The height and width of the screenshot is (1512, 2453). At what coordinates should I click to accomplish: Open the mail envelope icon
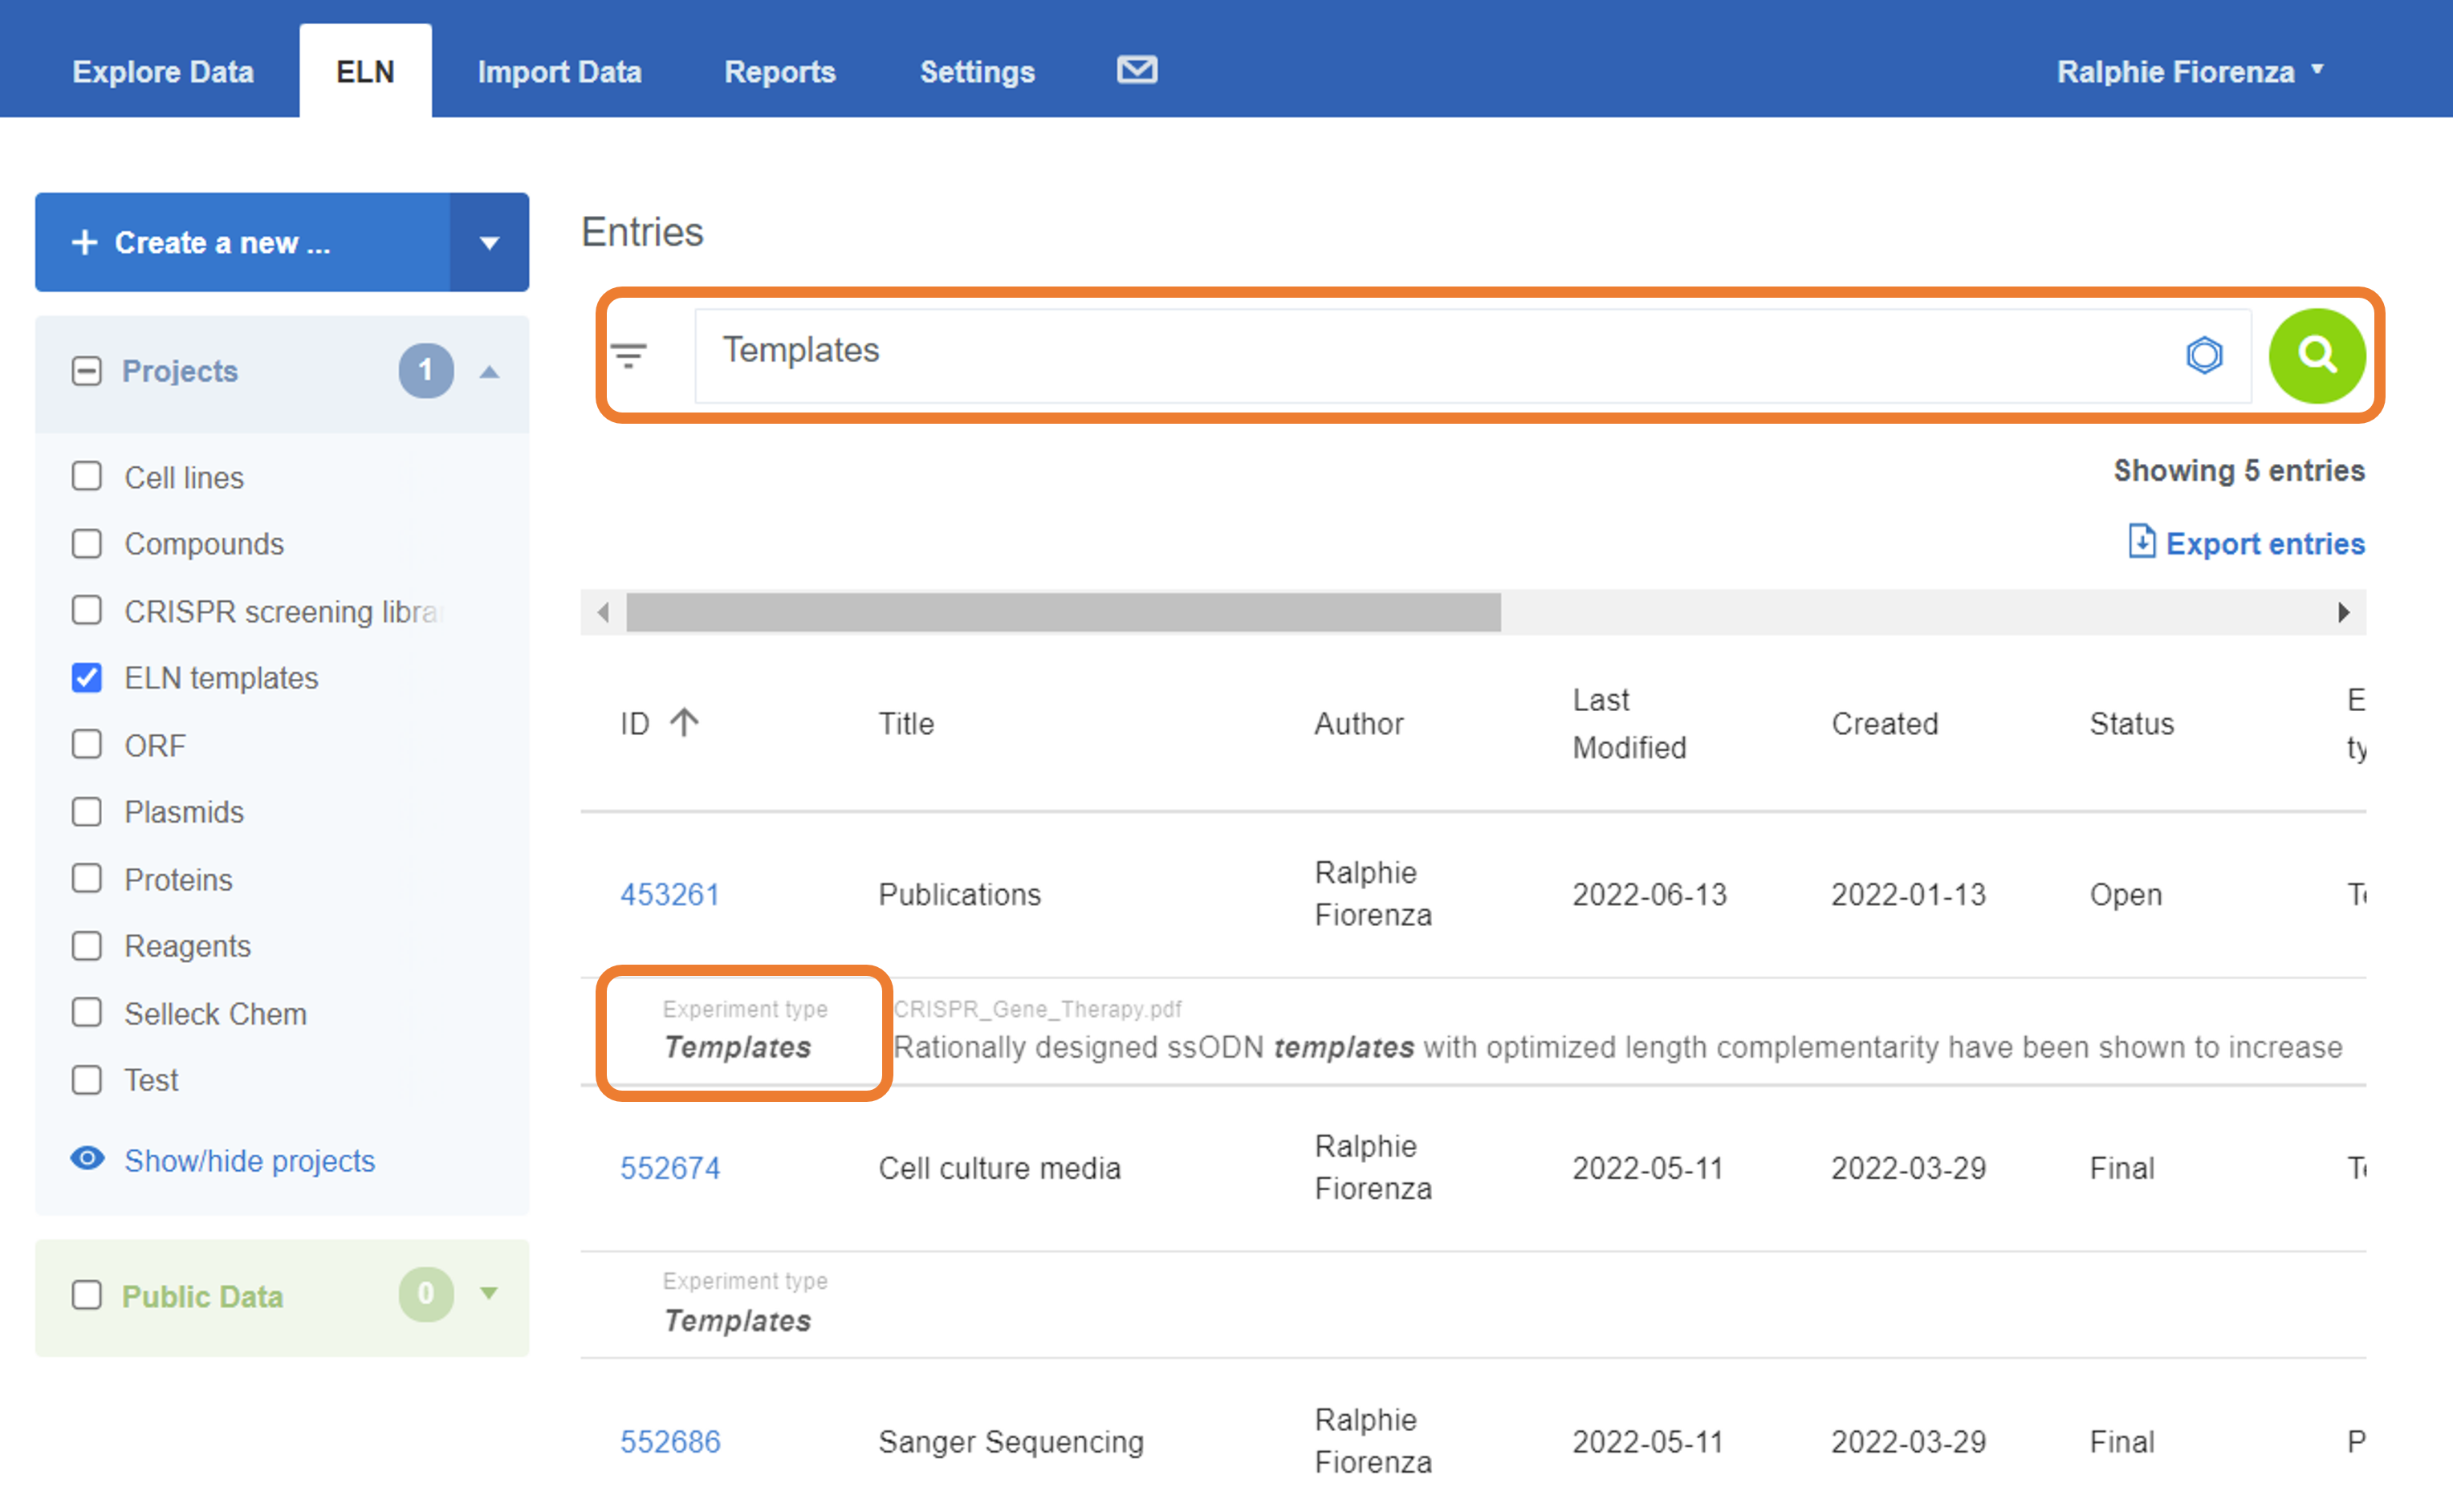(x=1137, y=70)
